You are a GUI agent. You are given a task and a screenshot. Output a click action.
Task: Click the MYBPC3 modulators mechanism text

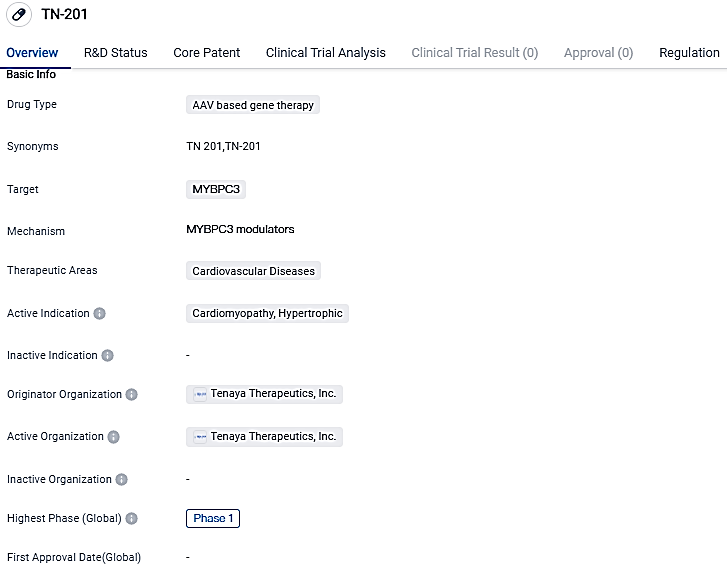click(240, 229)
